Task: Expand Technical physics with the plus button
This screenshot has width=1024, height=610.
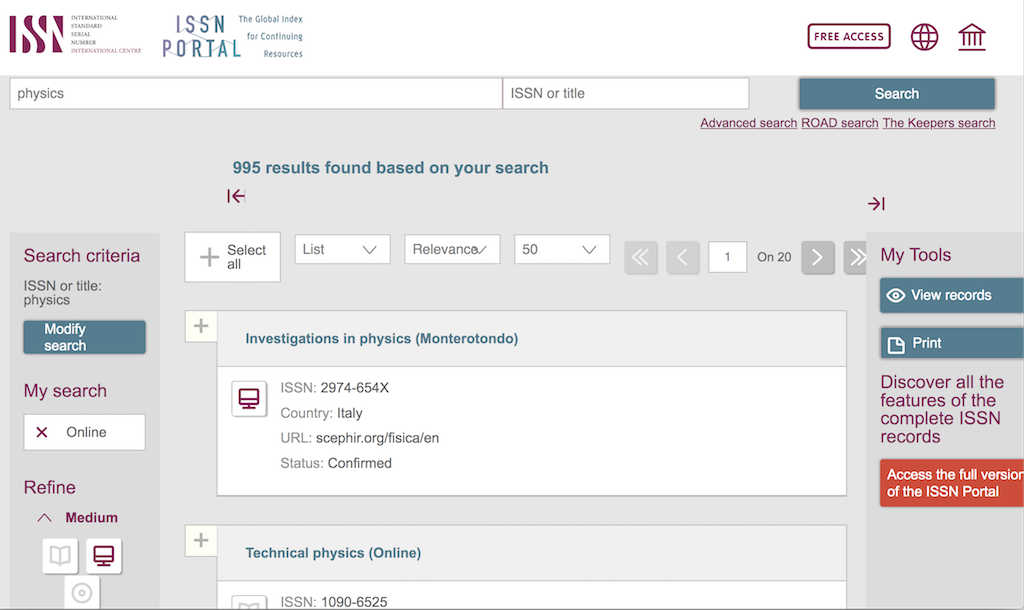Action: click(200, 540)
